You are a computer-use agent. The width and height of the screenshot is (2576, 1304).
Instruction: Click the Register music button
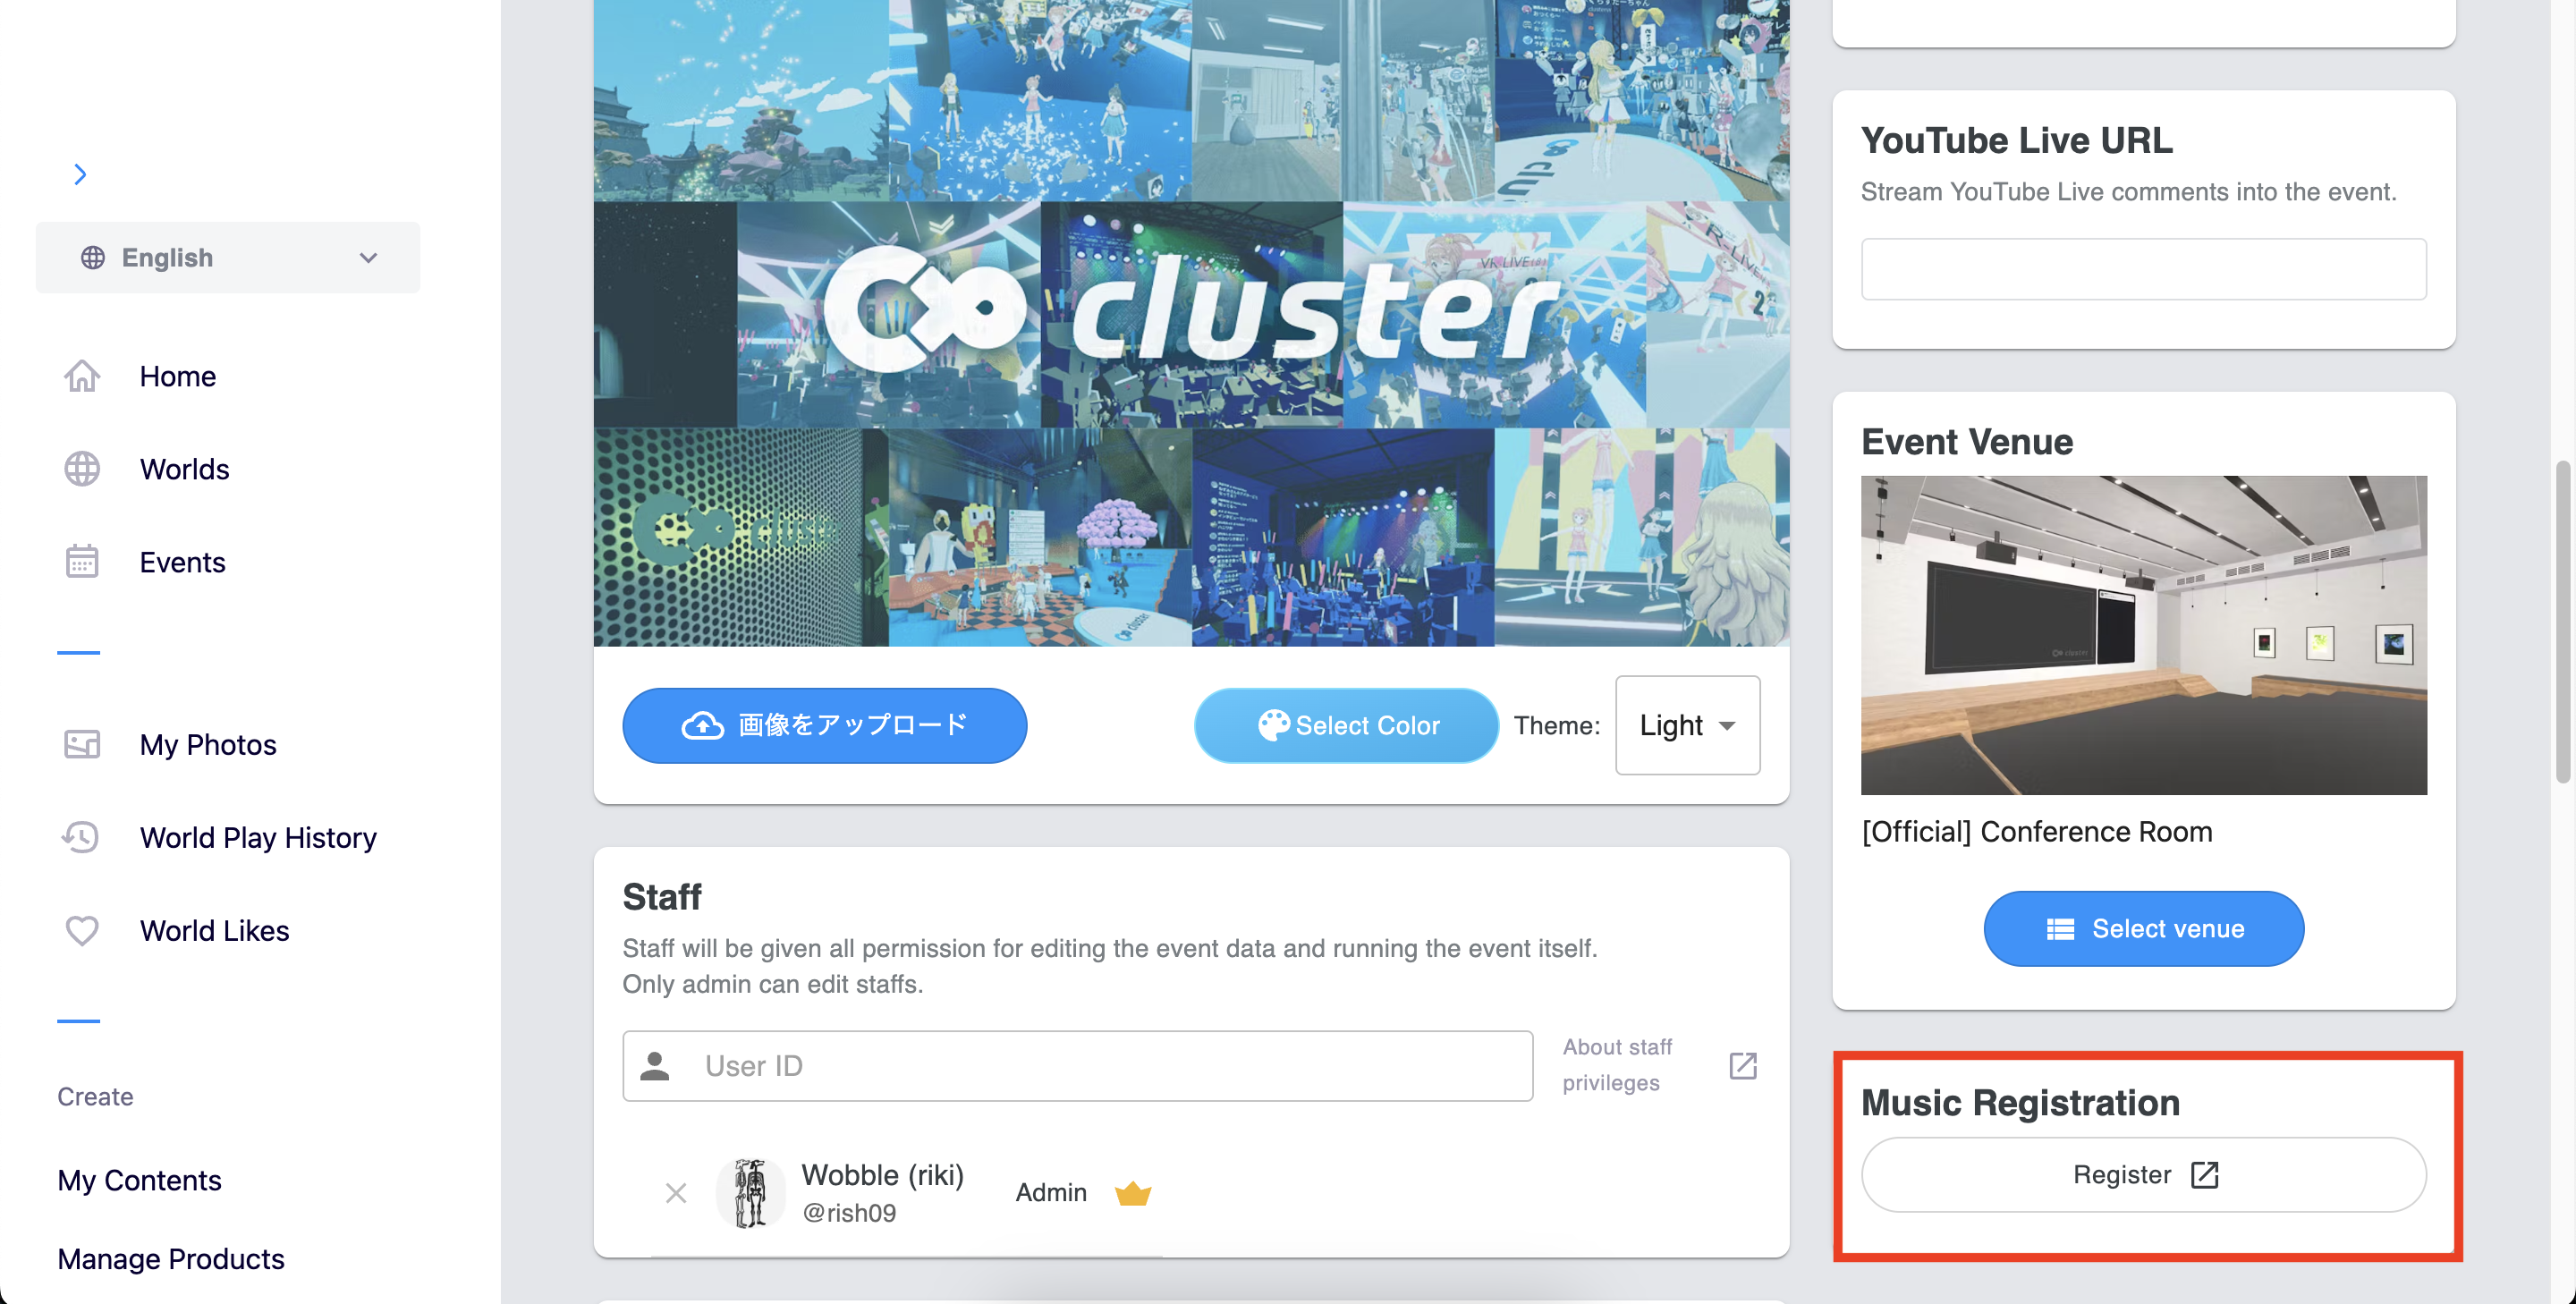(x=2143, y=1175)
